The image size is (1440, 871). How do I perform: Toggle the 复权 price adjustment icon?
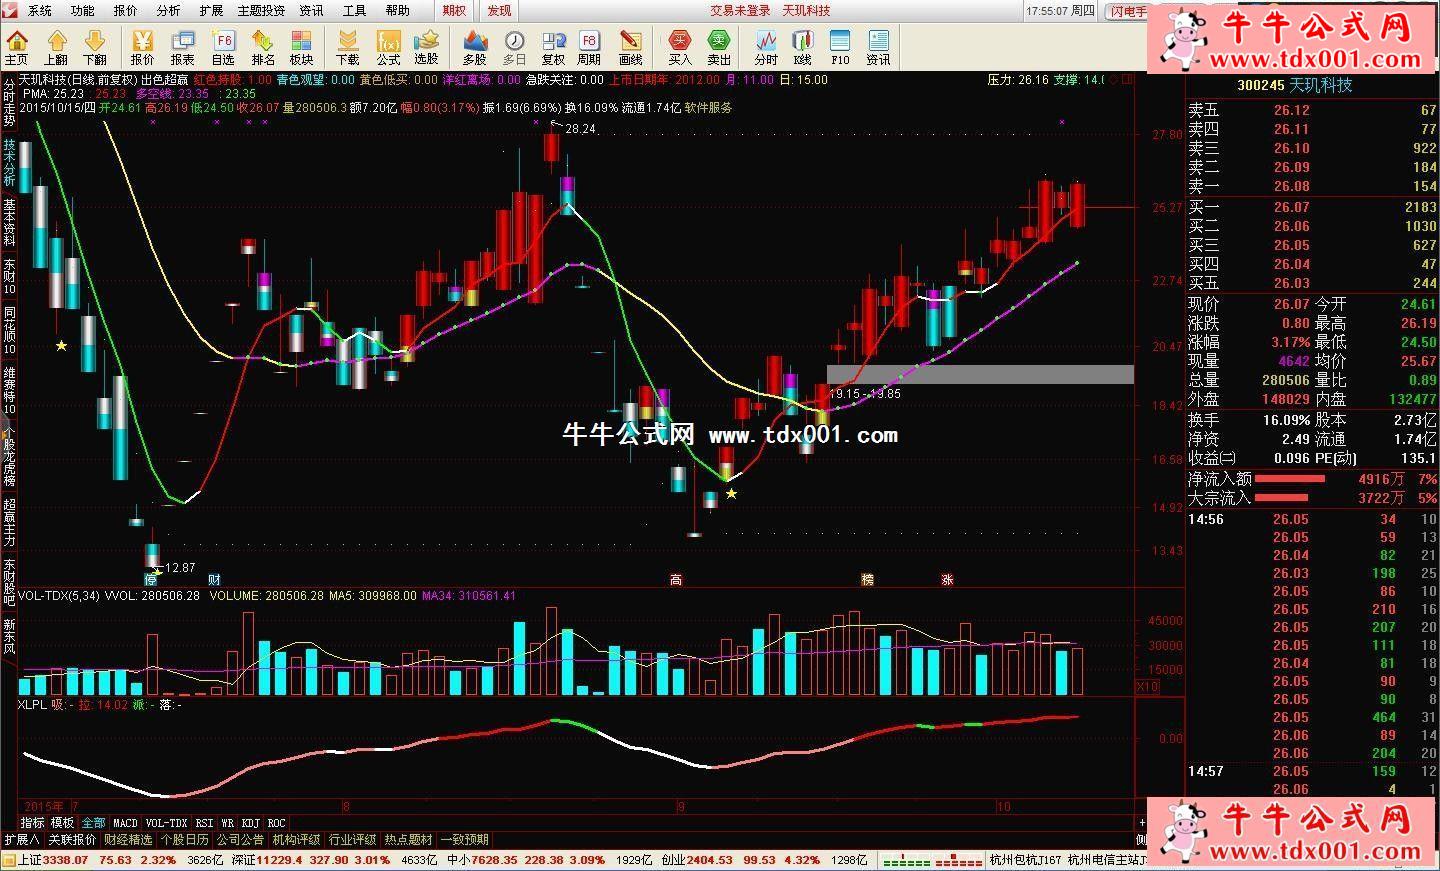pyautogui.click(x=553, y=46)
